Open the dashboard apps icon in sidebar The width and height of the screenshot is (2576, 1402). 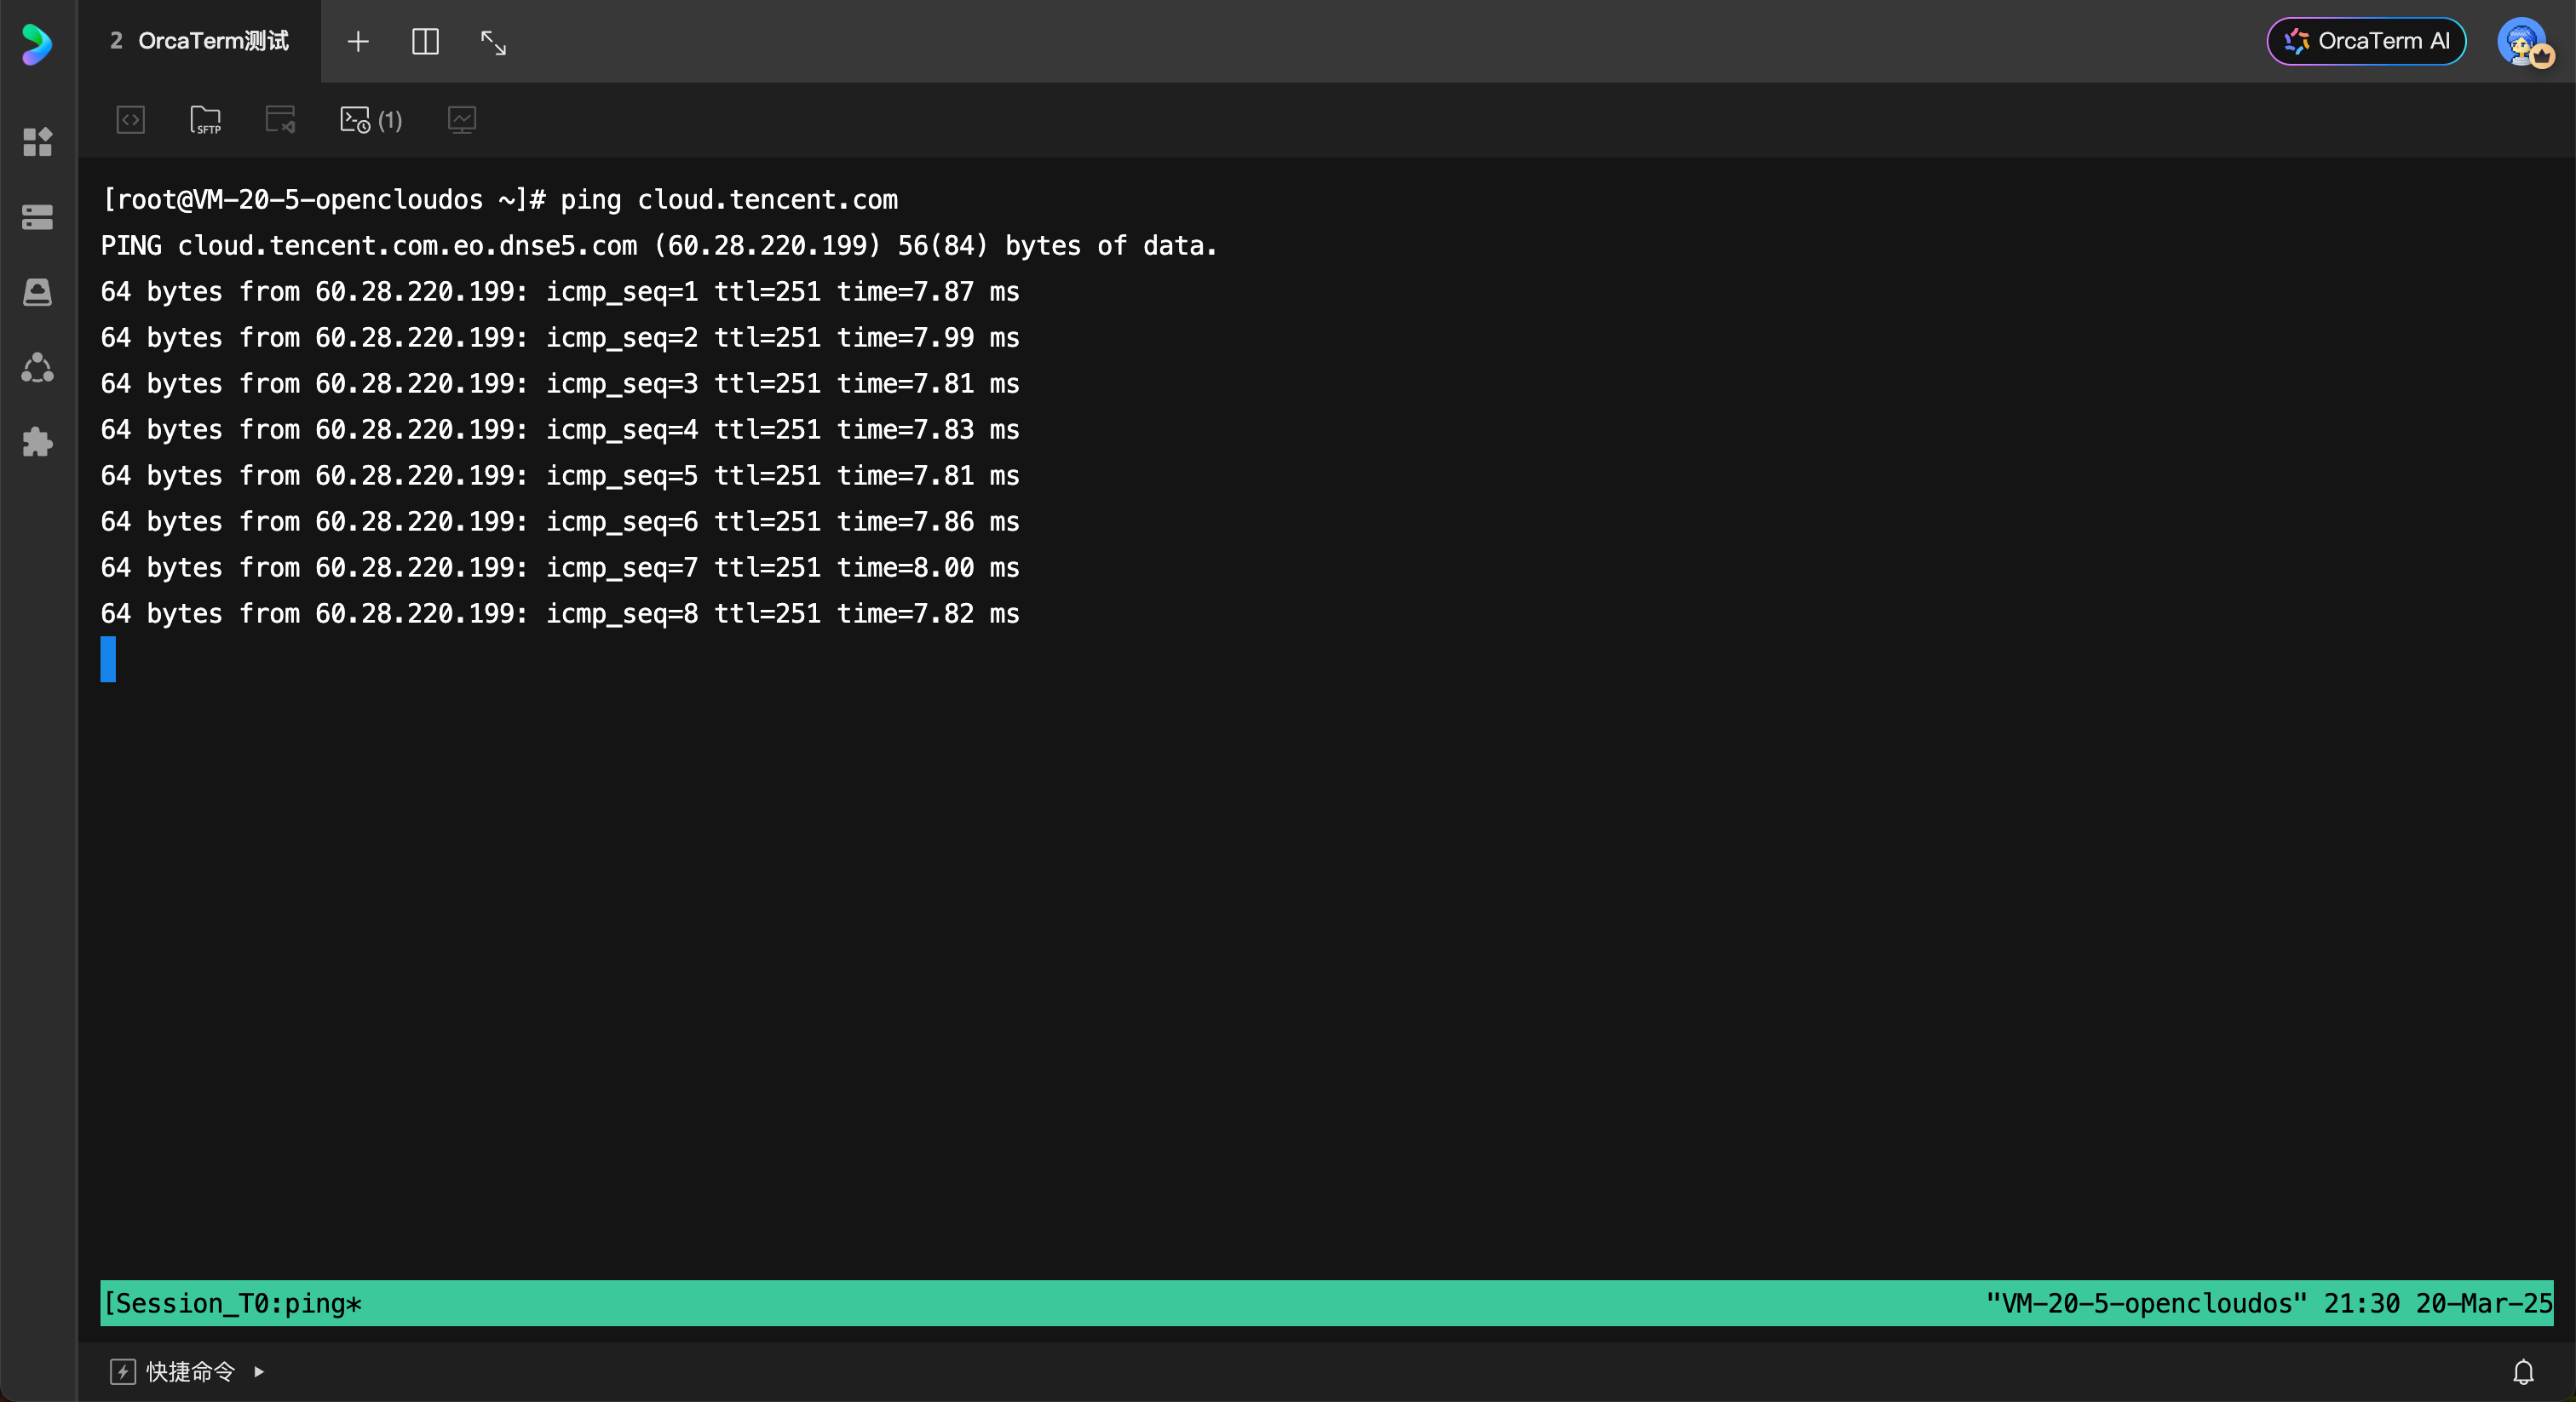point(37,142)
